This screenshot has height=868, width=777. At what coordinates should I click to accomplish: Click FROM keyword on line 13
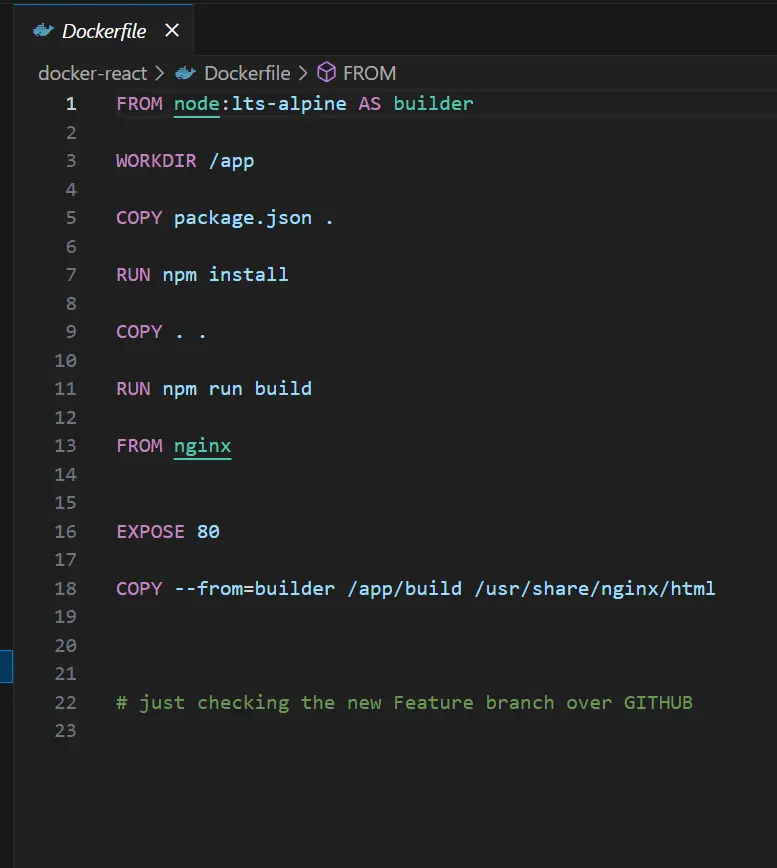[139, 446]
